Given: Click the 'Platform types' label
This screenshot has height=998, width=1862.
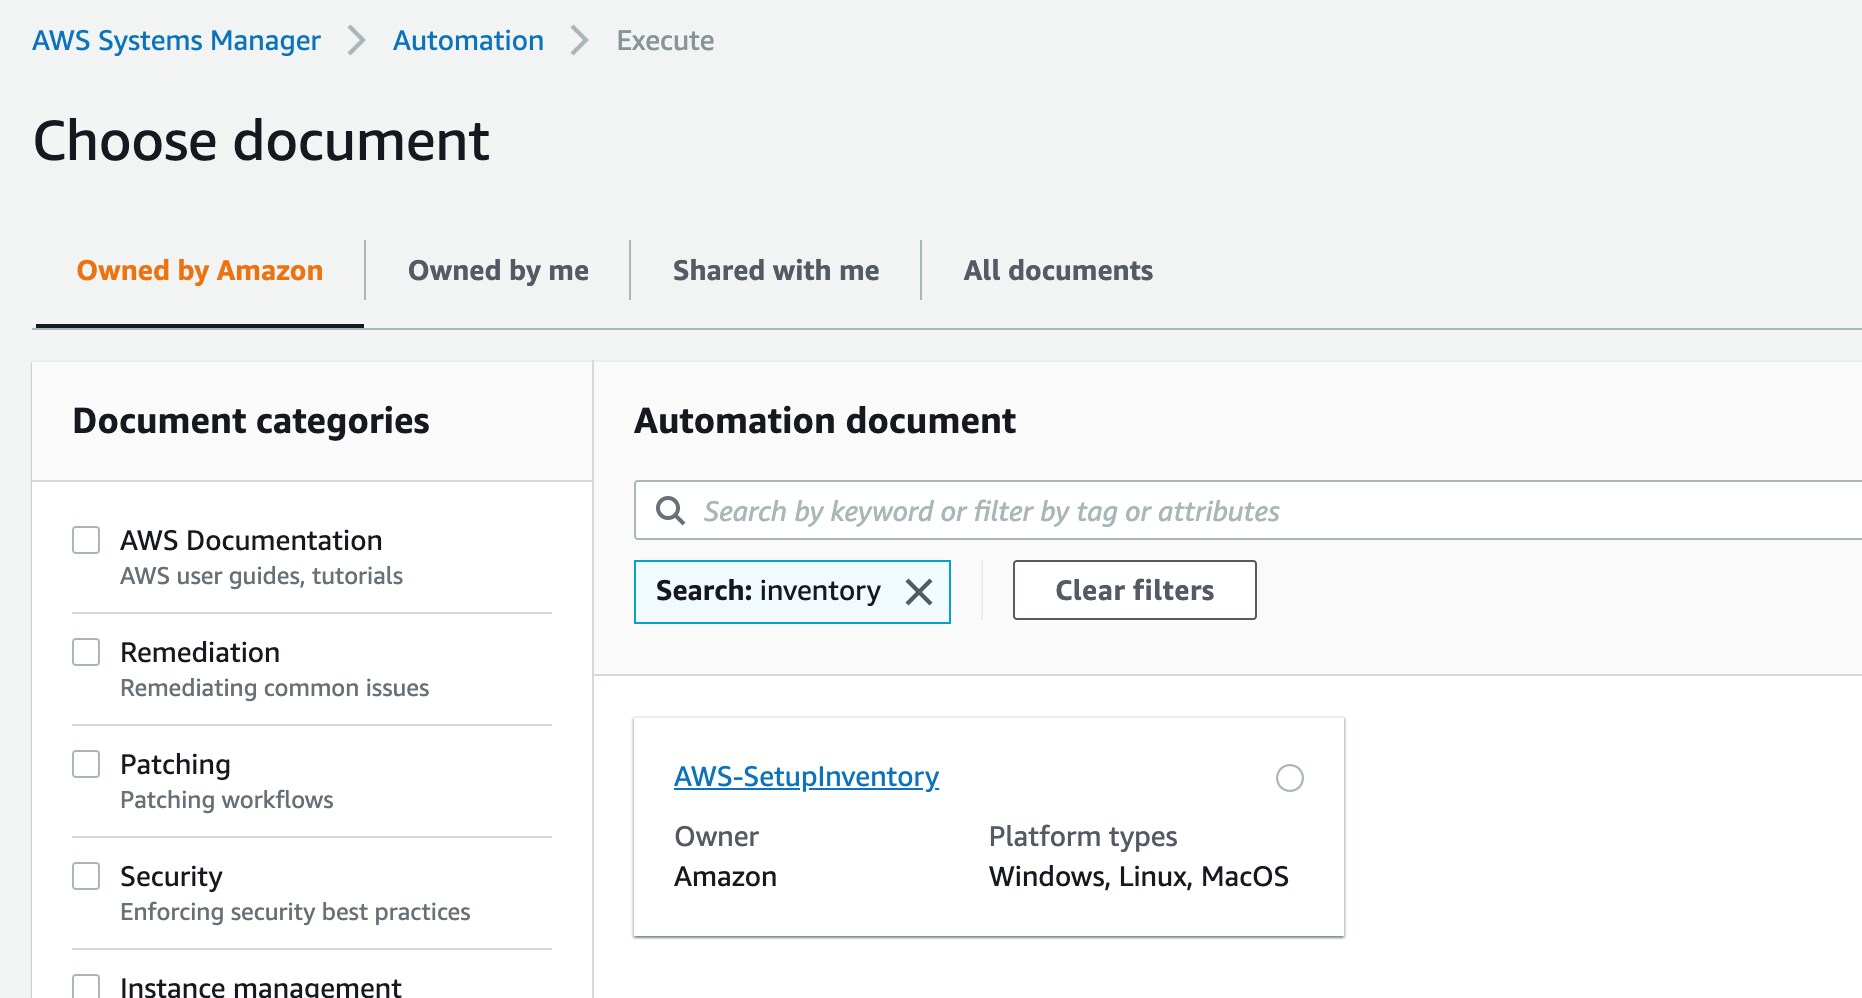Looking at the screenshot, I should (x=1083, y=837).
